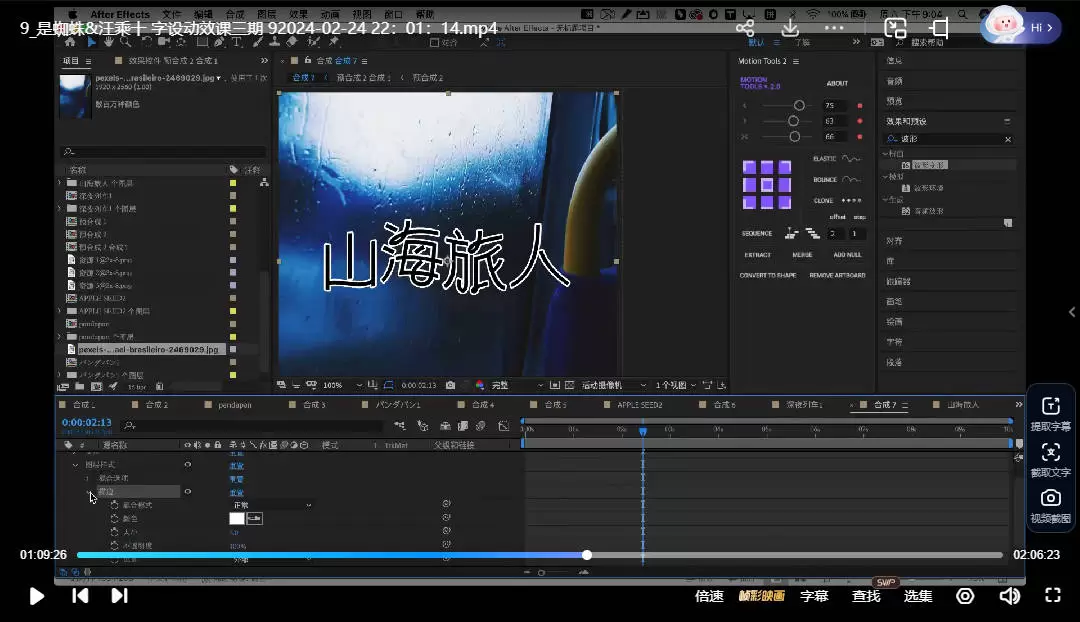Image resolution: width=1080 pixels, height=622 pixels.
Task: Enter fullscreen with the expand icon
Action: (1052, 596)
